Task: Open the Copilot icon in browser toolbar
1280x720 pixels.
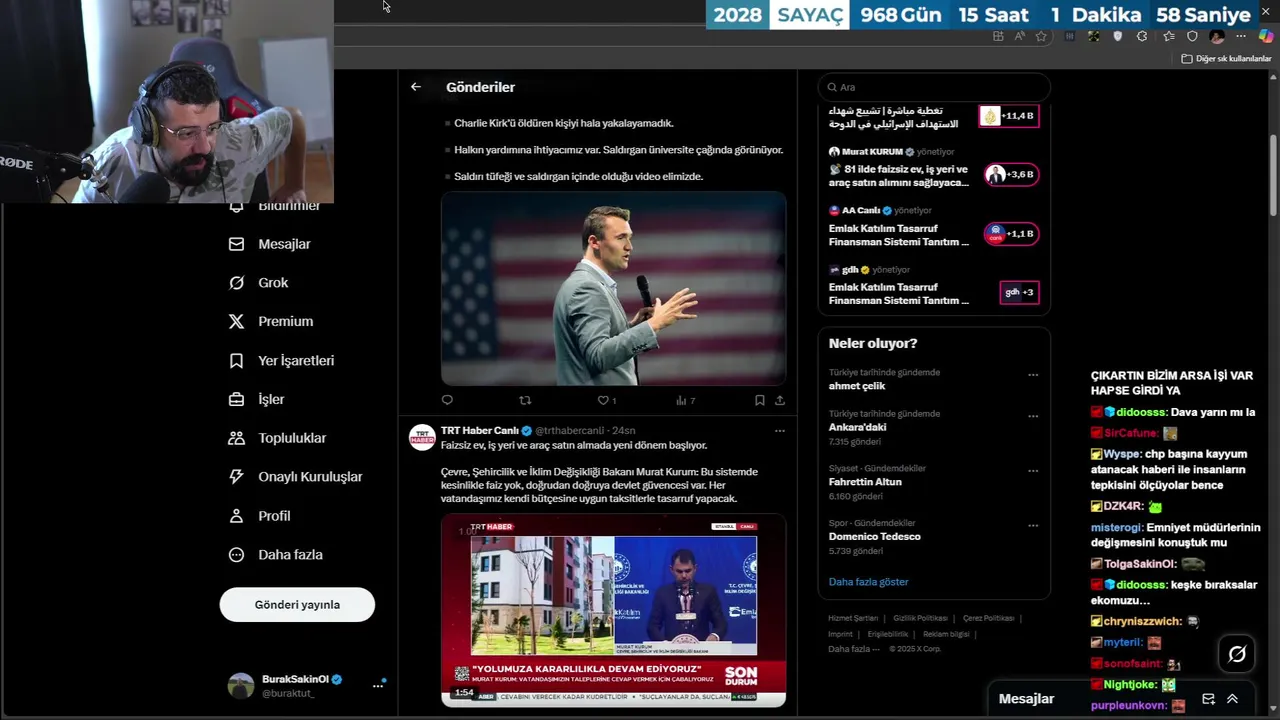Action: 1266,36
